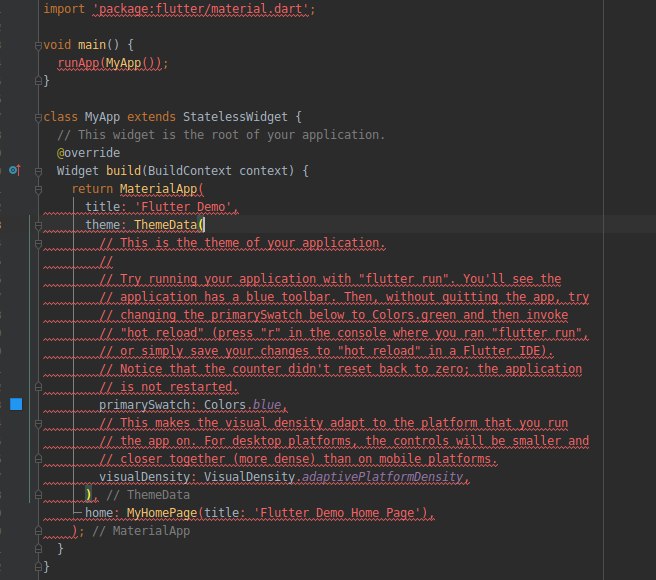Click the 'home' property name

coord(99,513)
